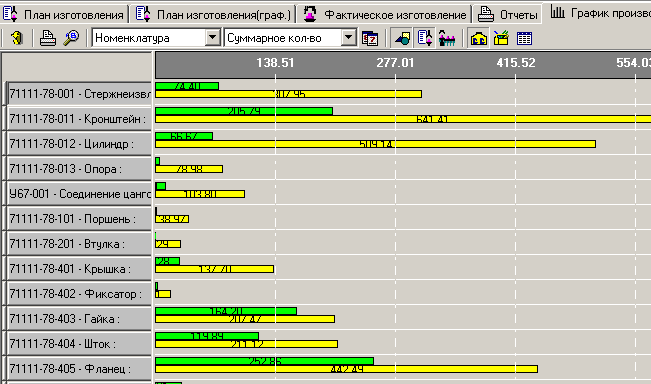Select row 71111-78-011 Кронштейн
Image resolution: width=651 pixels, height=384 pixels.
click(x=80, y=119)
